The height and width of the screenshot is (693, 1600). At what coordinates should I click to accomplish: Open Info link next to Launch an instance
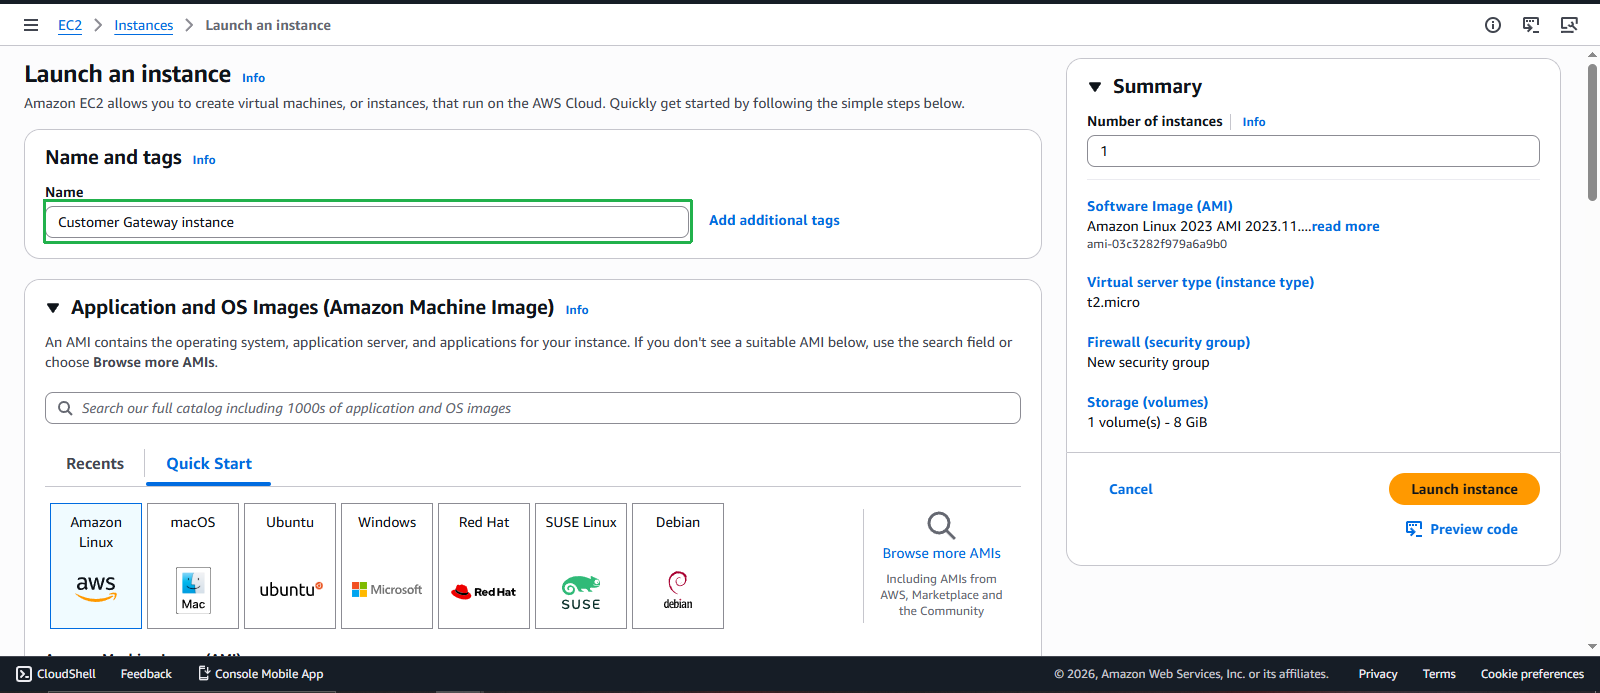click(x=254, y=78)
